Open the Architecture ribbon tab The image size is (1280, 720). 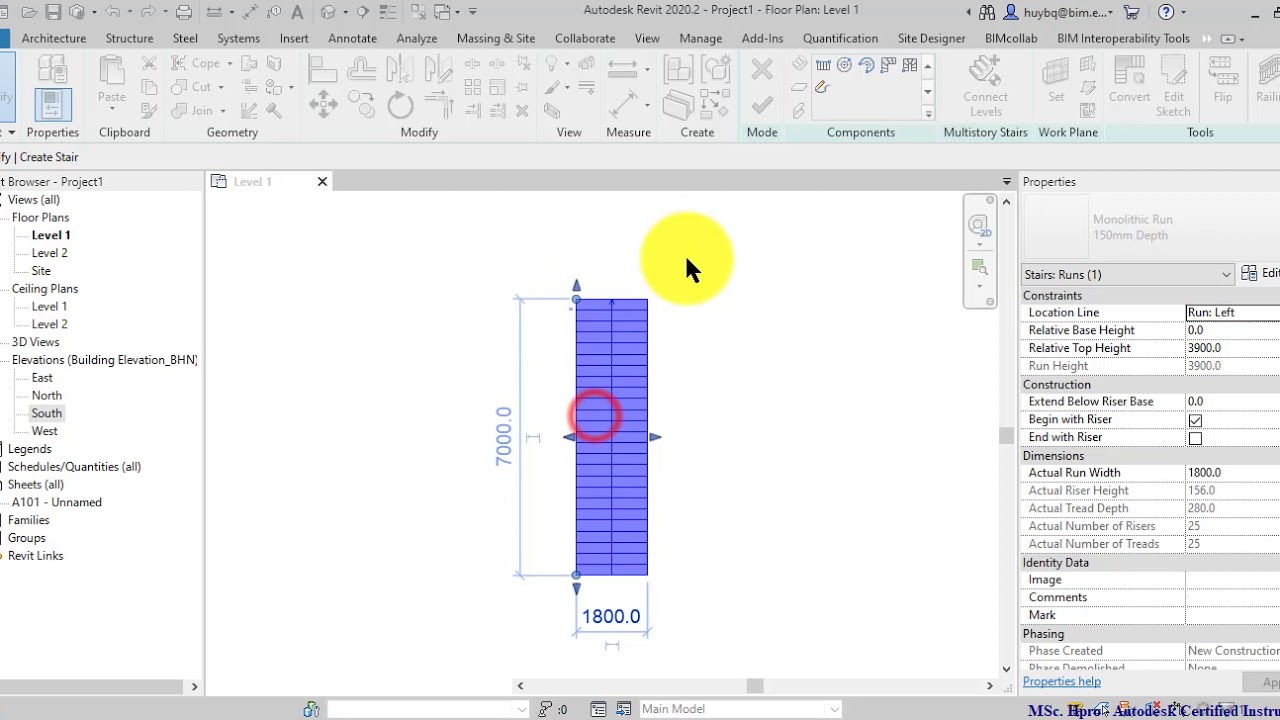point(54,38)
